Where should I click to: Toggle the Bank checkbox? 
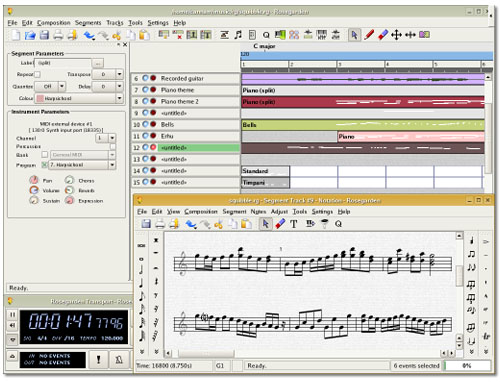click(x=45, y=155)
